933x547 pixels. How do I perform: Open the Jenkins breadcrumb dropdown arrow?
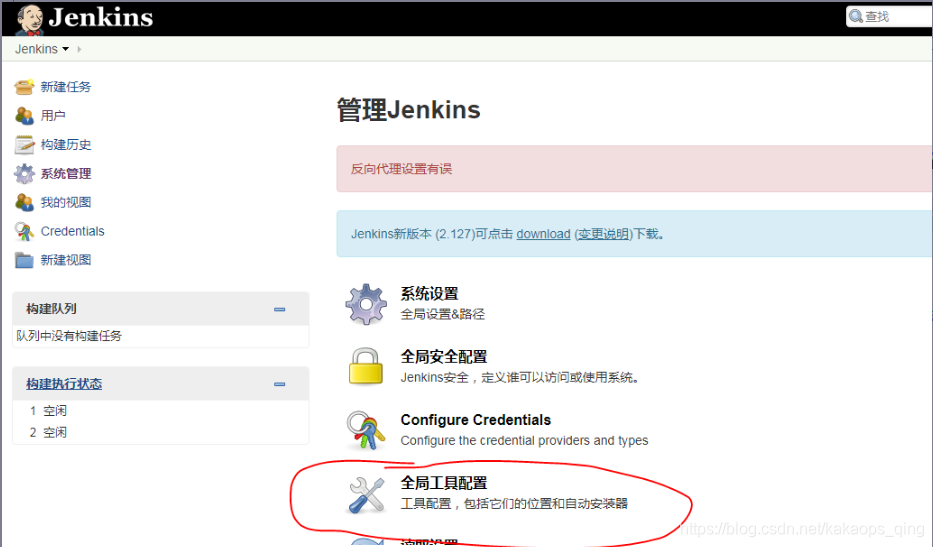[66, 49]
